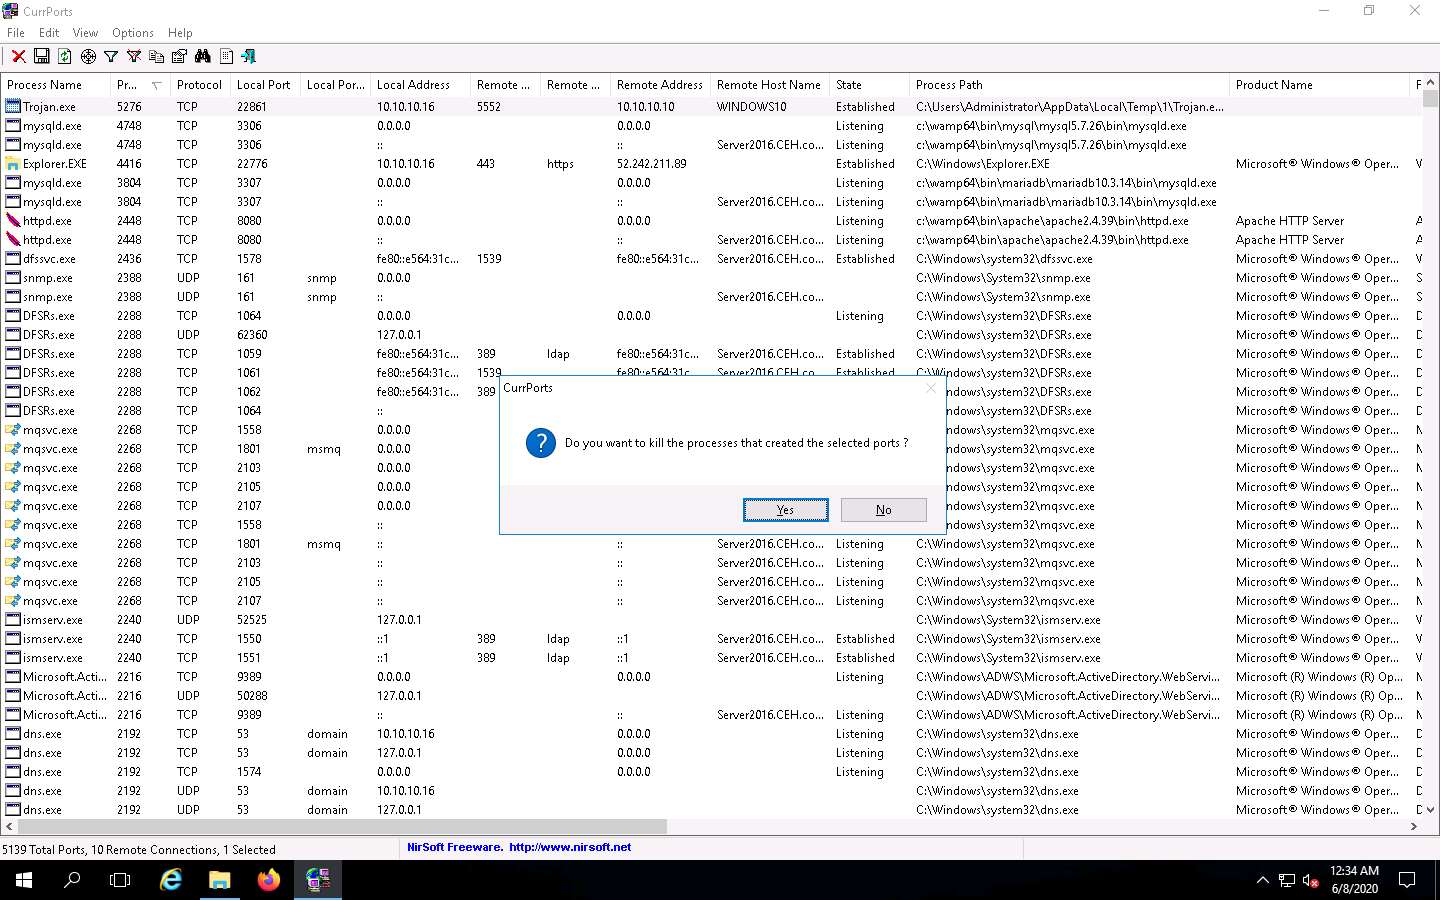Sort by State column header
The height and width of the screenshot is (900, 1440).
(870, 85)
